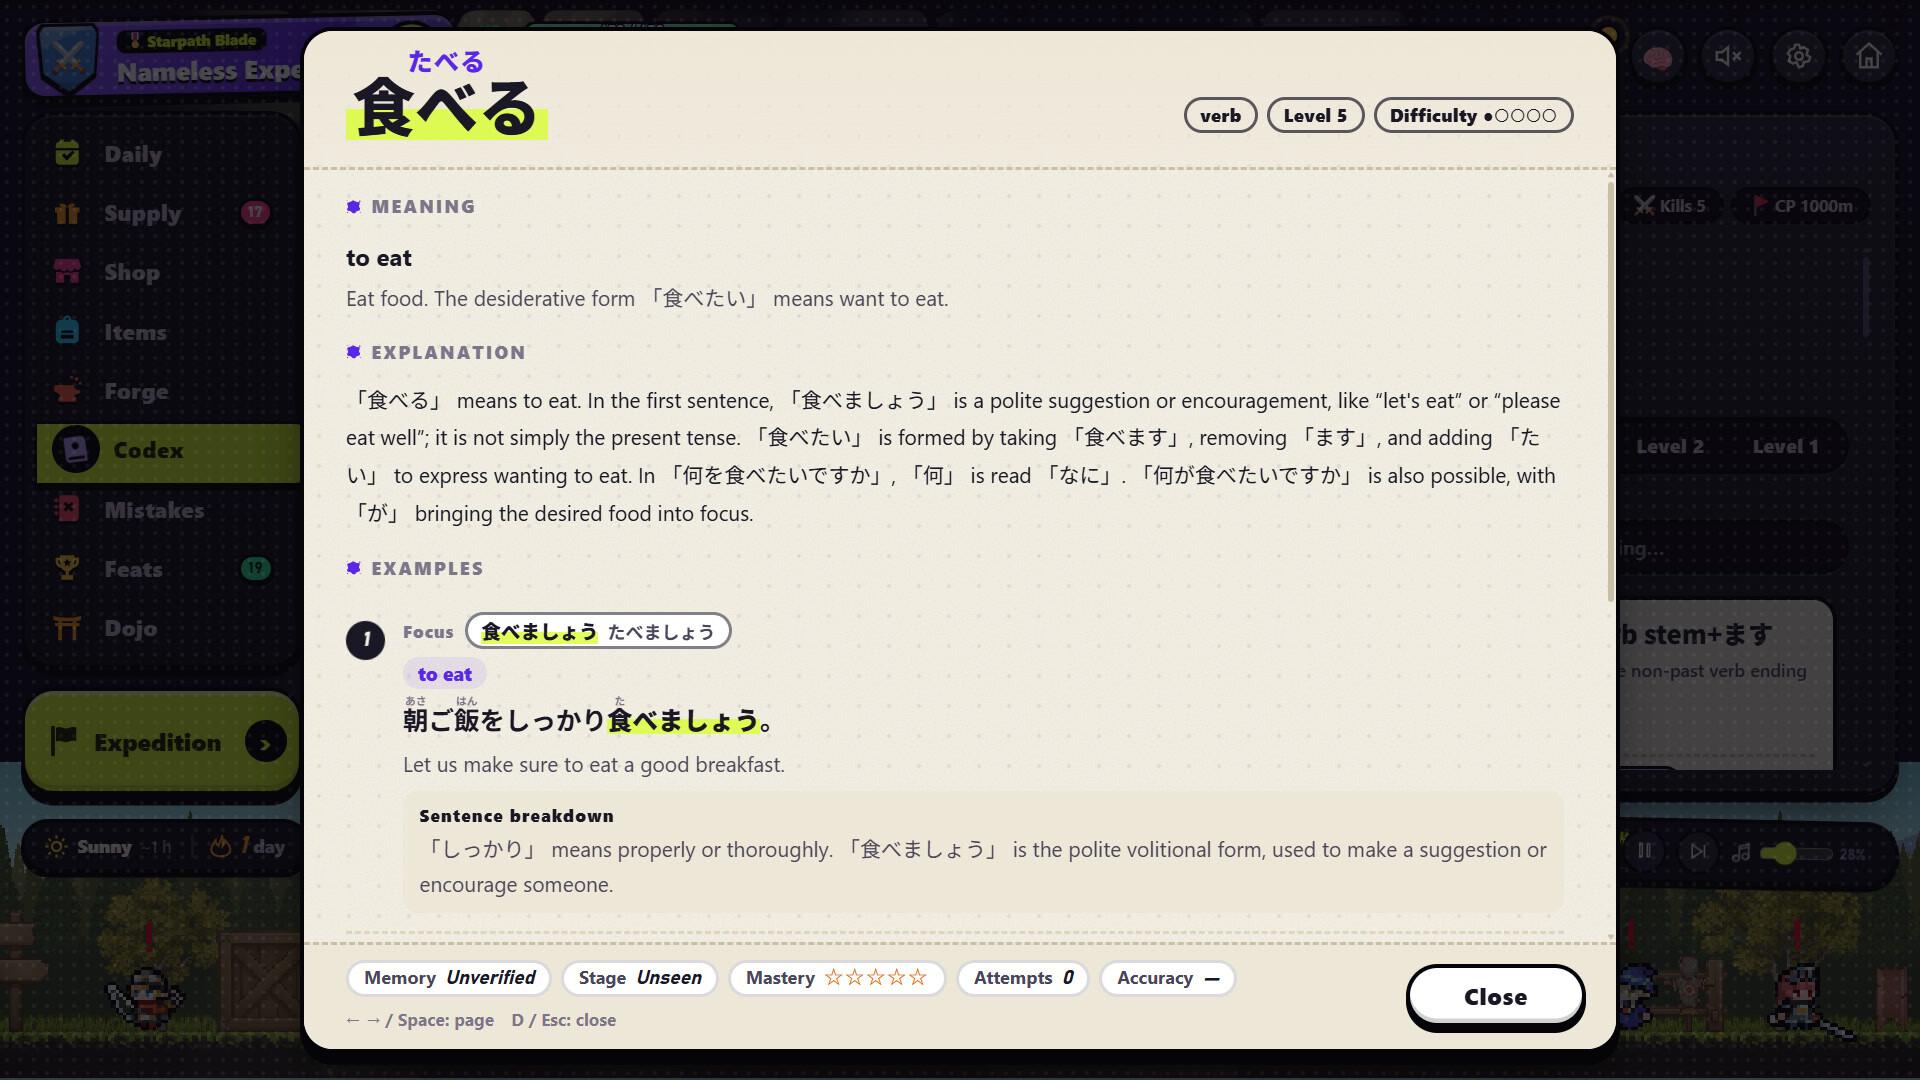Image resolution: width=1920 pixels, height=1080 pixels.
Task: Click the music note icon
Action: click(x=1741, y=853)
